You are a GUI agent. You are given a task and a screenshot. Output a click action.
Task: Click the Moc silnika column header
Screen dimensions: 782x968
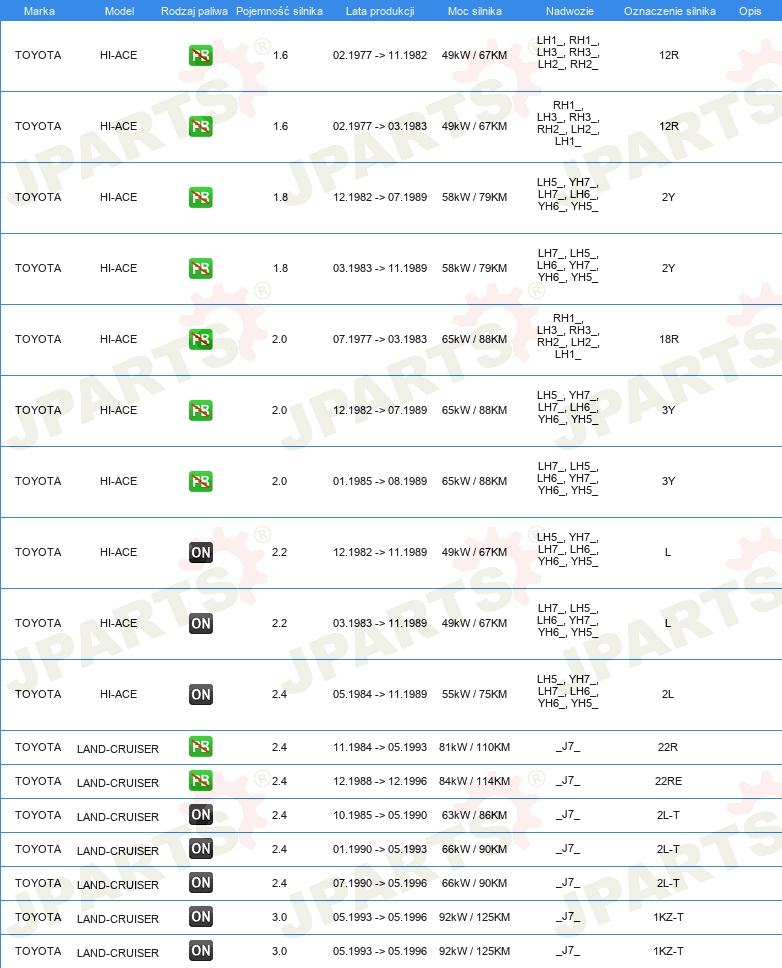click(x=475, y=11)
